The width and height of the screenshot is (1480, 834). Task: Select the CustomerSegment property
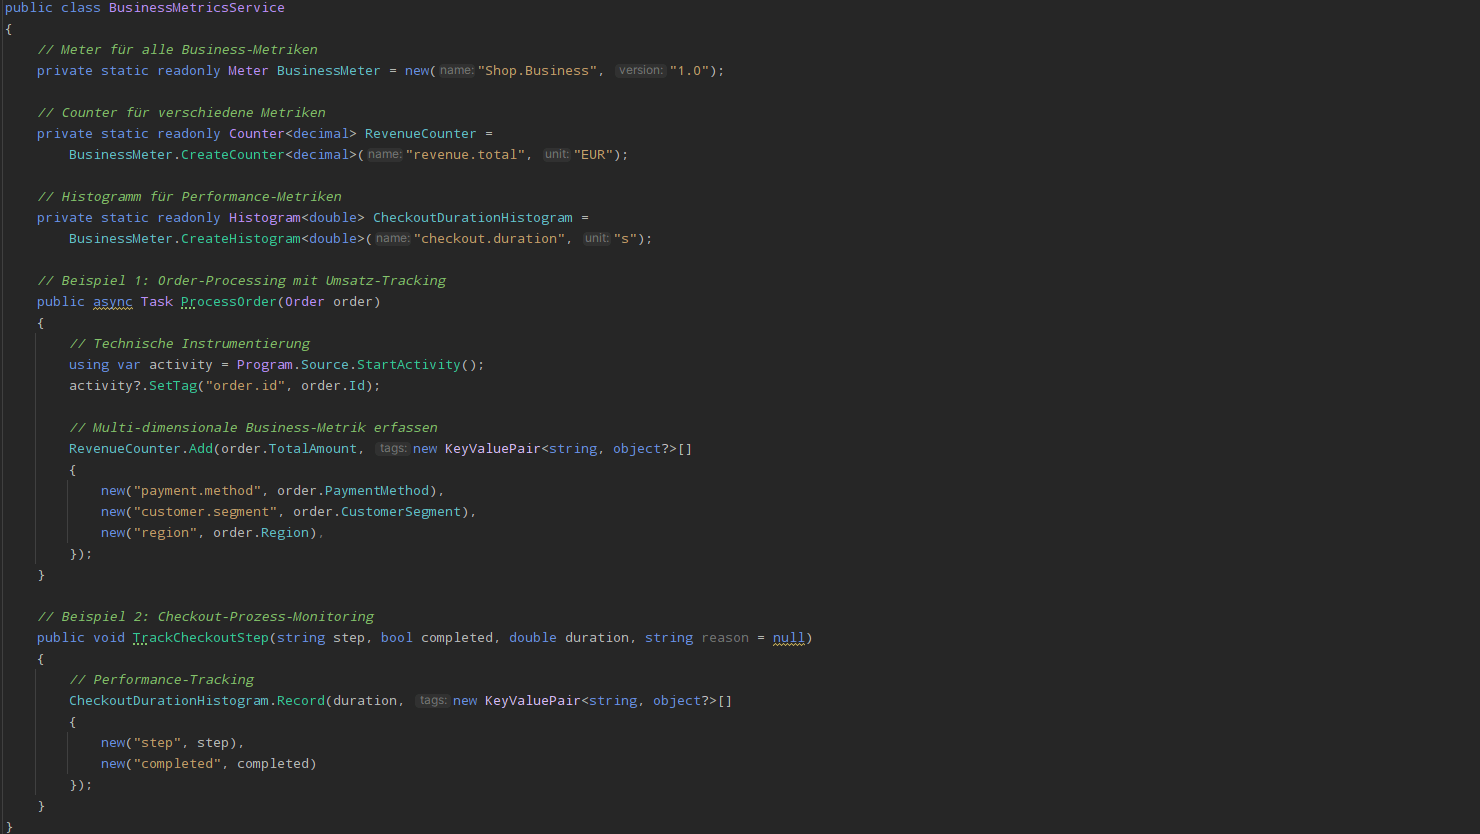[400, 512]
